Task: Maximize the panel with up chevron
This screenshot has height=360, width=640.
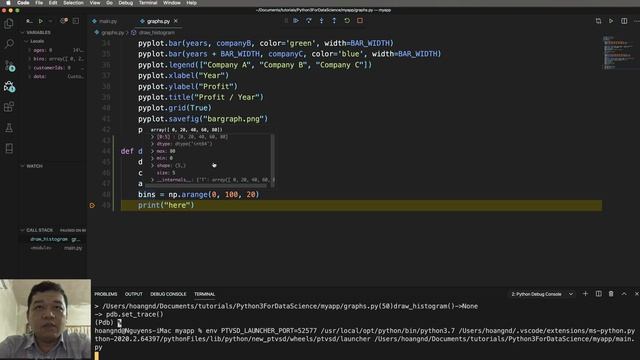Action: 624,294
